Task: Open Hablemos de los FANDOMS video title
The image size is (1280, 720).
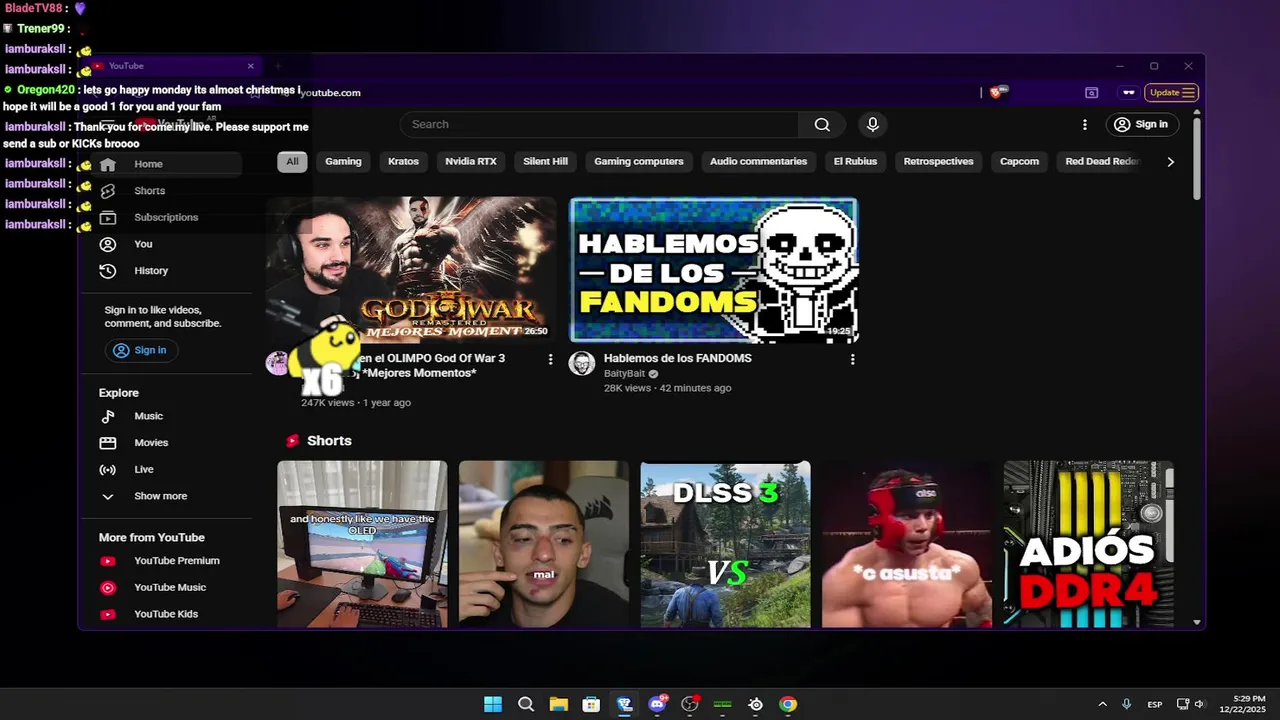Action: tap(678, 358)
